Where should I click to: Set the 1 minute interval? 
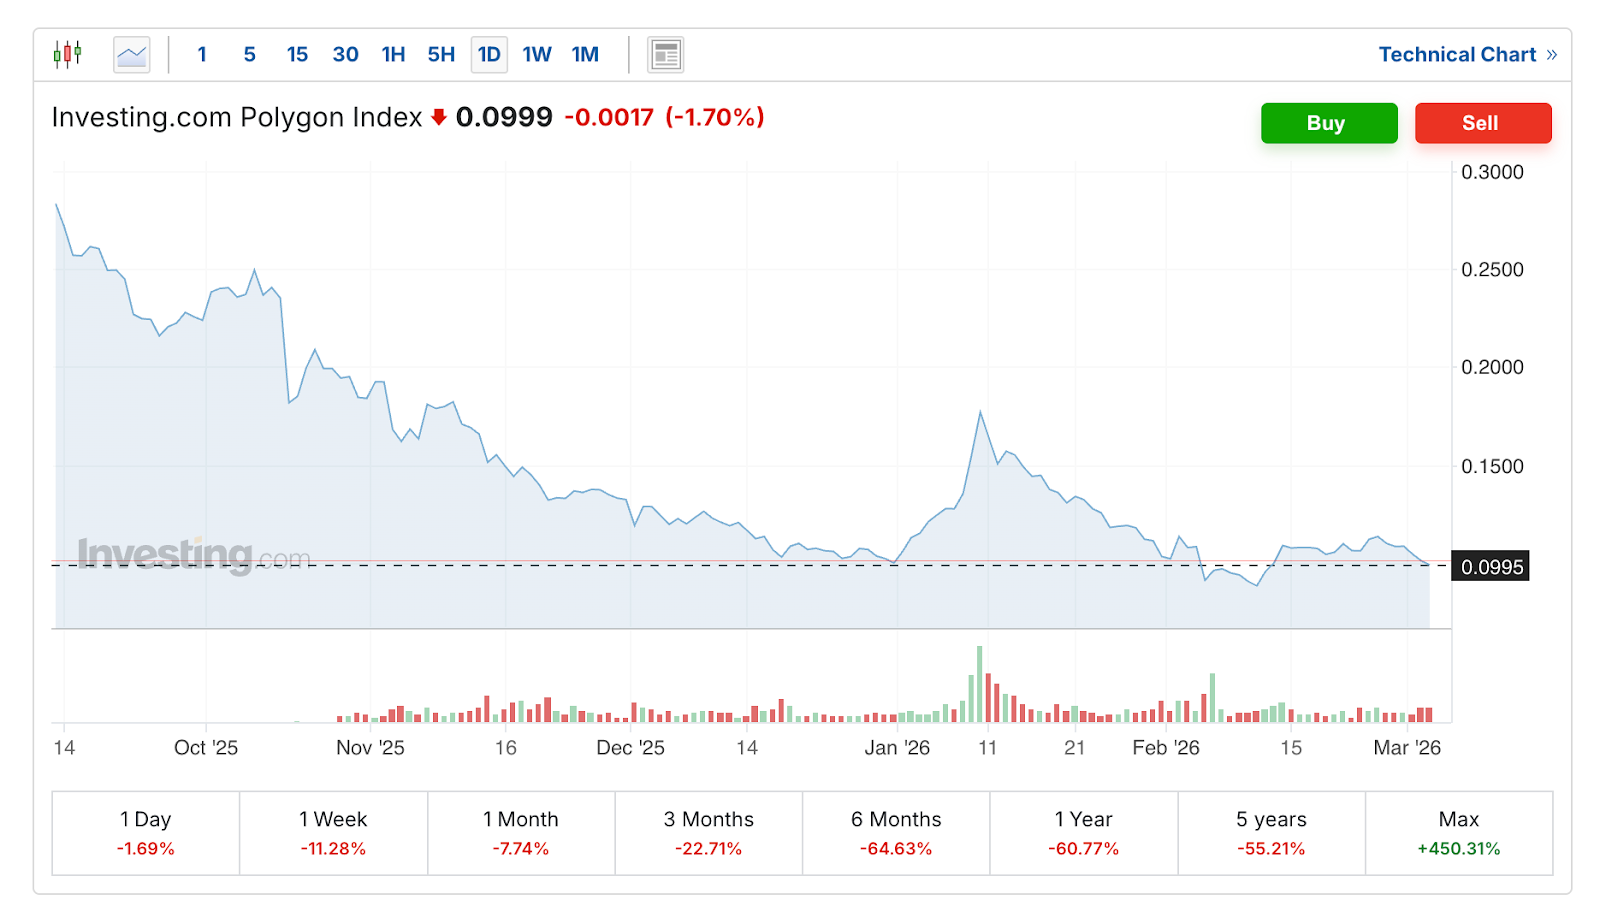point(202,54)
